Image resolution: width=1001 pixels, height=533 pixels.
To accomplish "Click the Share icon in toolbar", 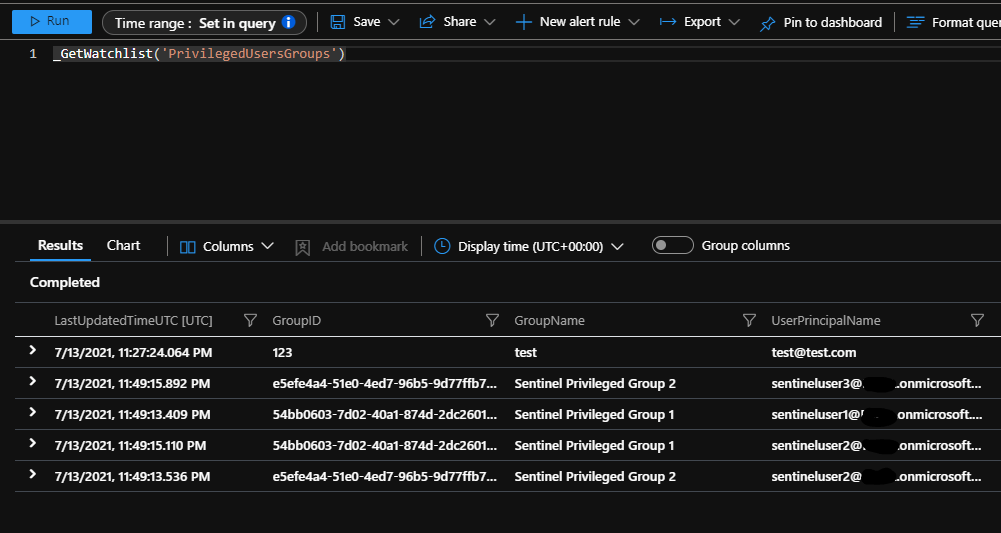I will click(x=427, y=22).
